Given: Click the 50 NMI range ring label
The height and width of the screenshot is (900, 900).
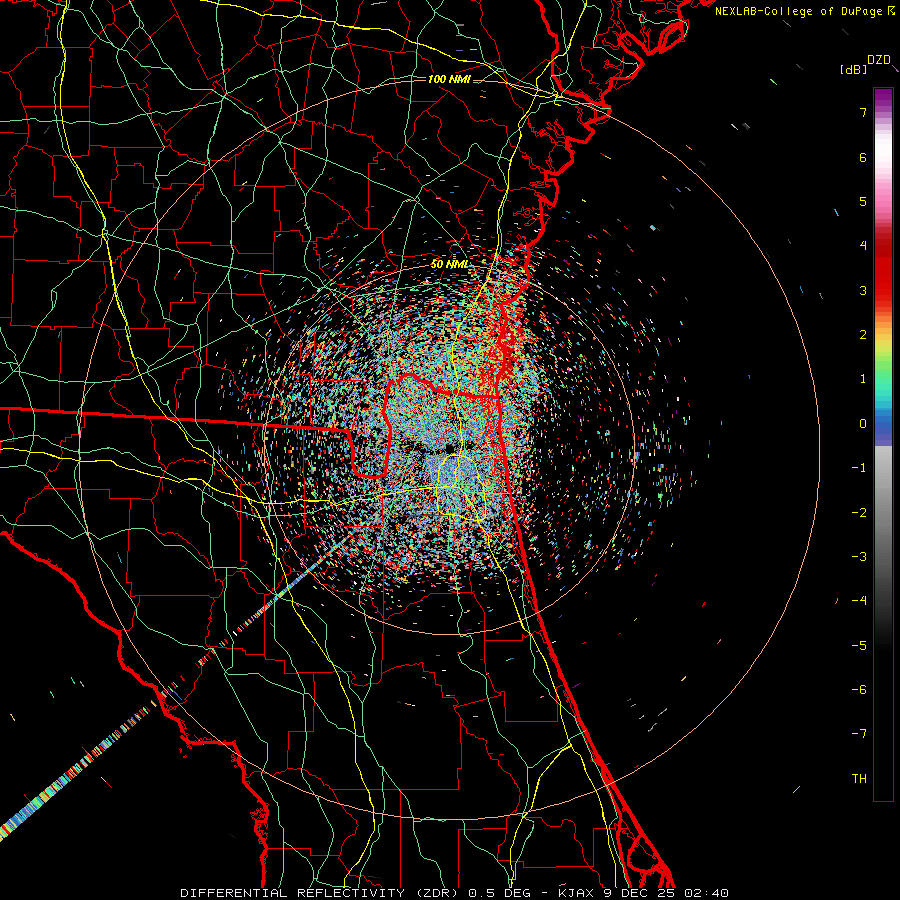Looking at the screenshot, I should coord(449,264).
